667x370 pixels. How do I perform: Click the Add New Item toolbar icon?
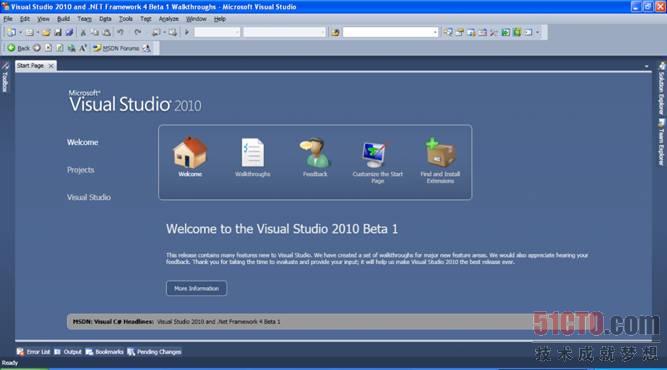click(x=29, y=32)
